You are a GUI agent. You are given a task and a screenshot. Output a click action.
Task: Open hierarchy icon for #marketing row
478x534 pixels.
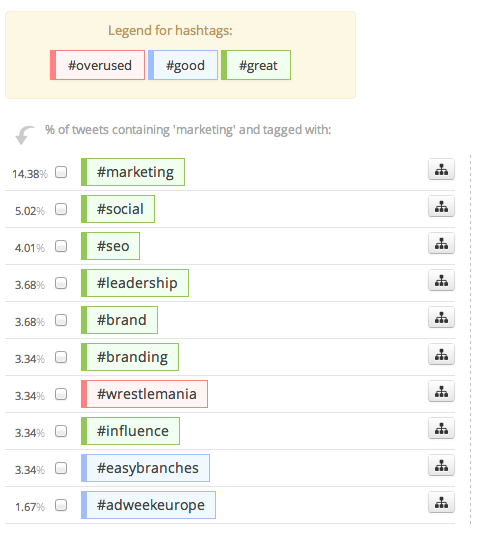(x=441, y=169)
